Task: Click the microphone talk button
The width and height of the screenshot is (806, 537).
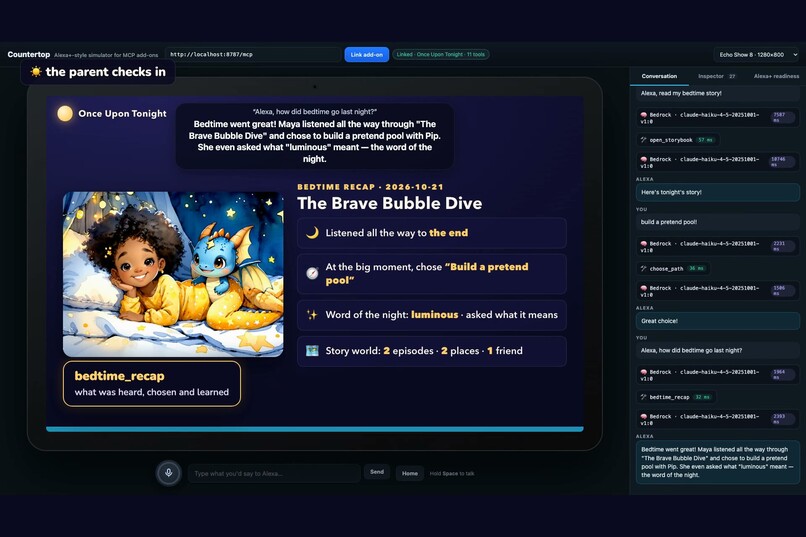Action: [169, 473]
